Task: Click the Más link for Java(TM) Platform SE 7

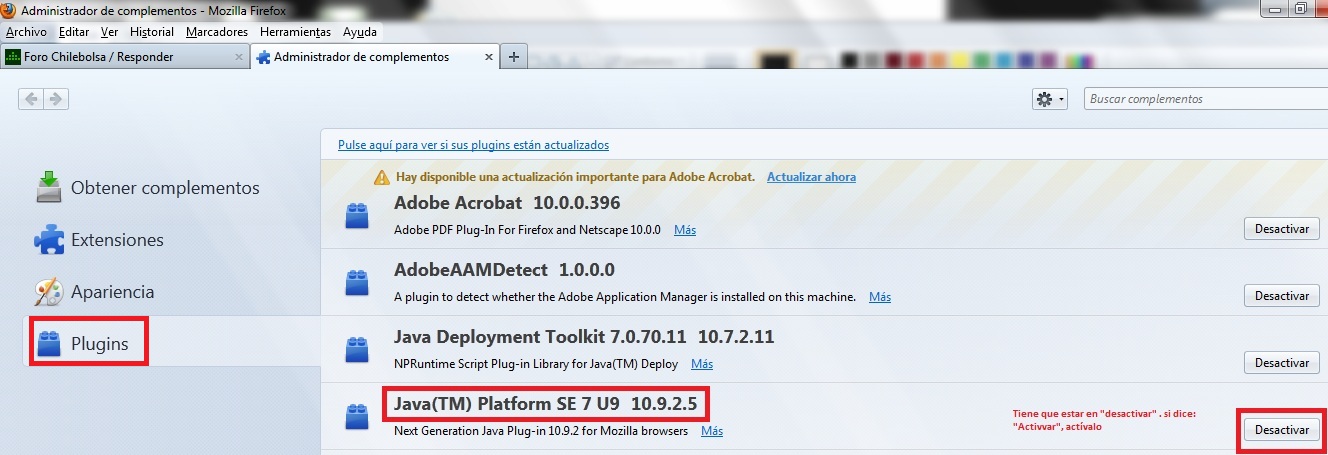Action: 712,431
